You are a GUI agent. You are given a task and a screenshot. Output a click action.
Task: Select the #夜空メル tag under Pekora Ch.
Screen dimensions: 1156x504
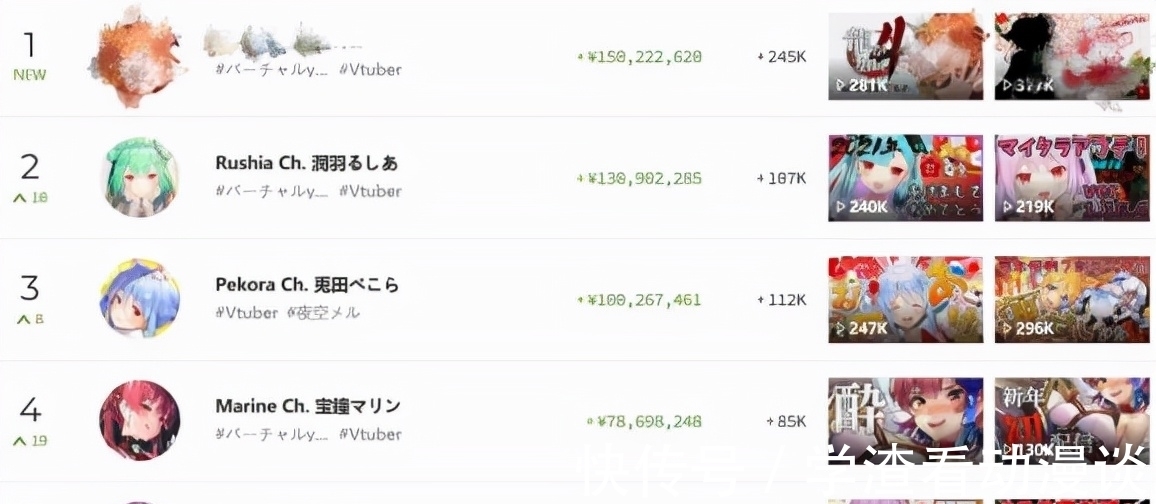[323, 313]
